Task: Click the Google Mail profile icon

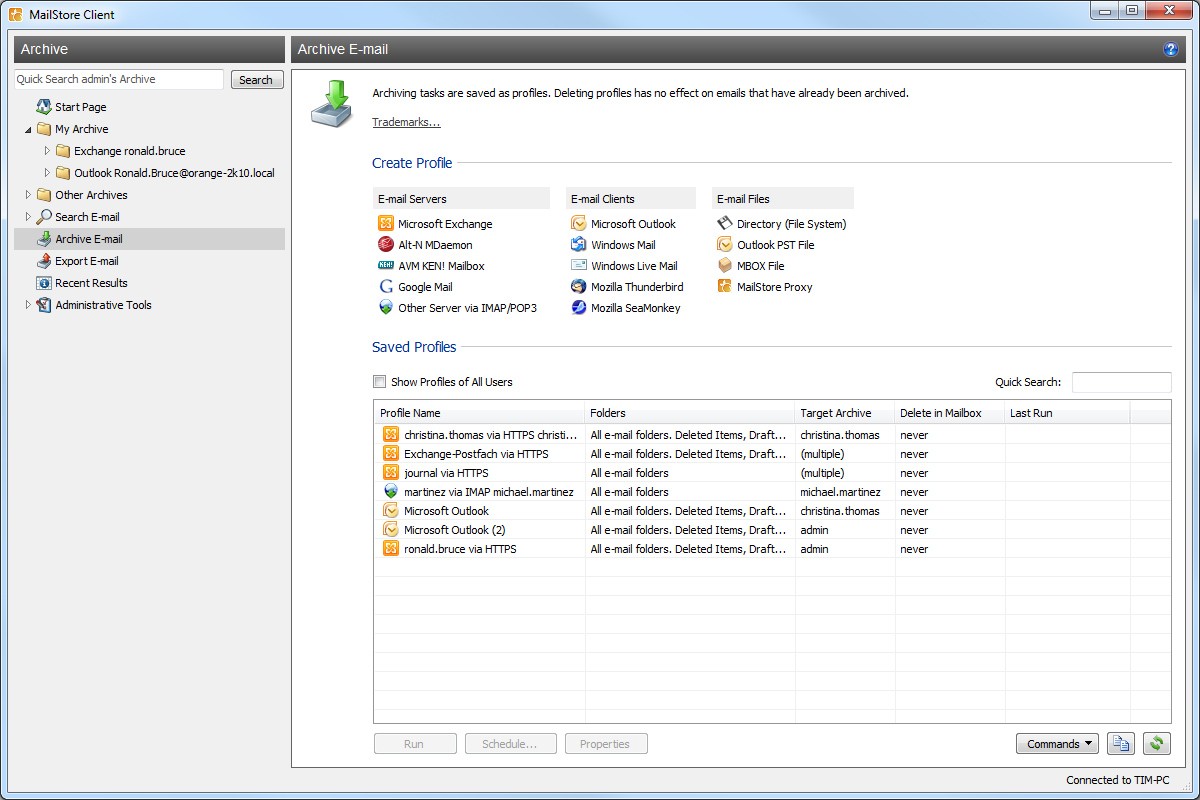Action: tap(386, 287)
